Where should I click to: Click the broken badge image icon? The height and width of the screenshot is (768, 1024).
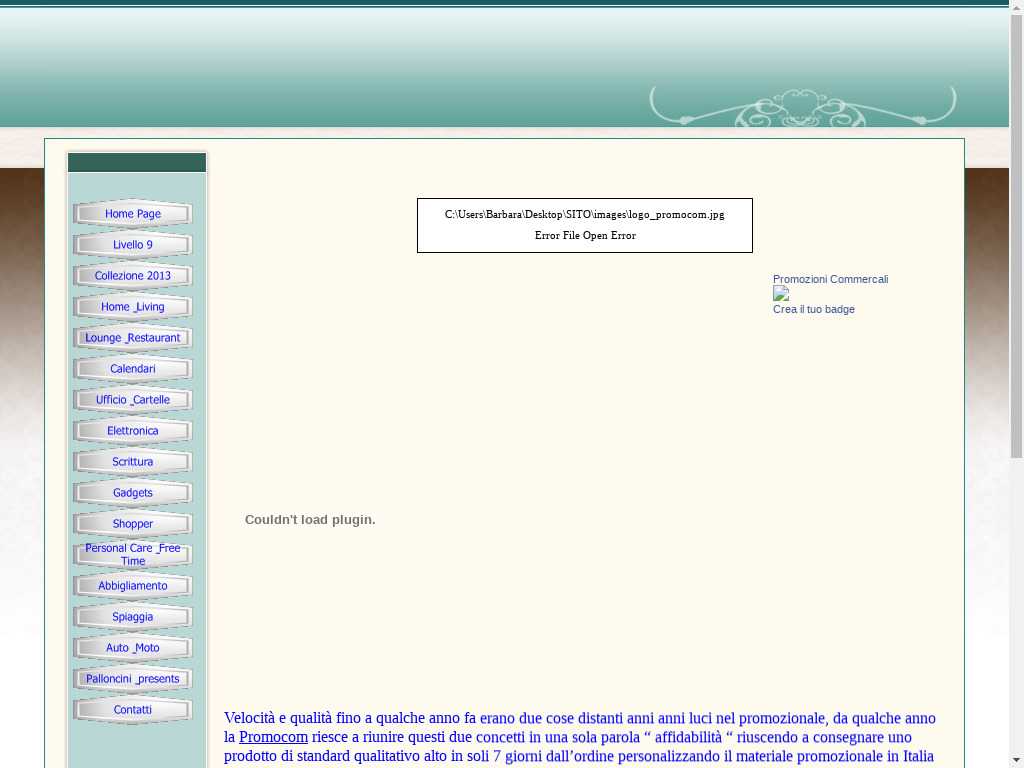click(781, 294)
